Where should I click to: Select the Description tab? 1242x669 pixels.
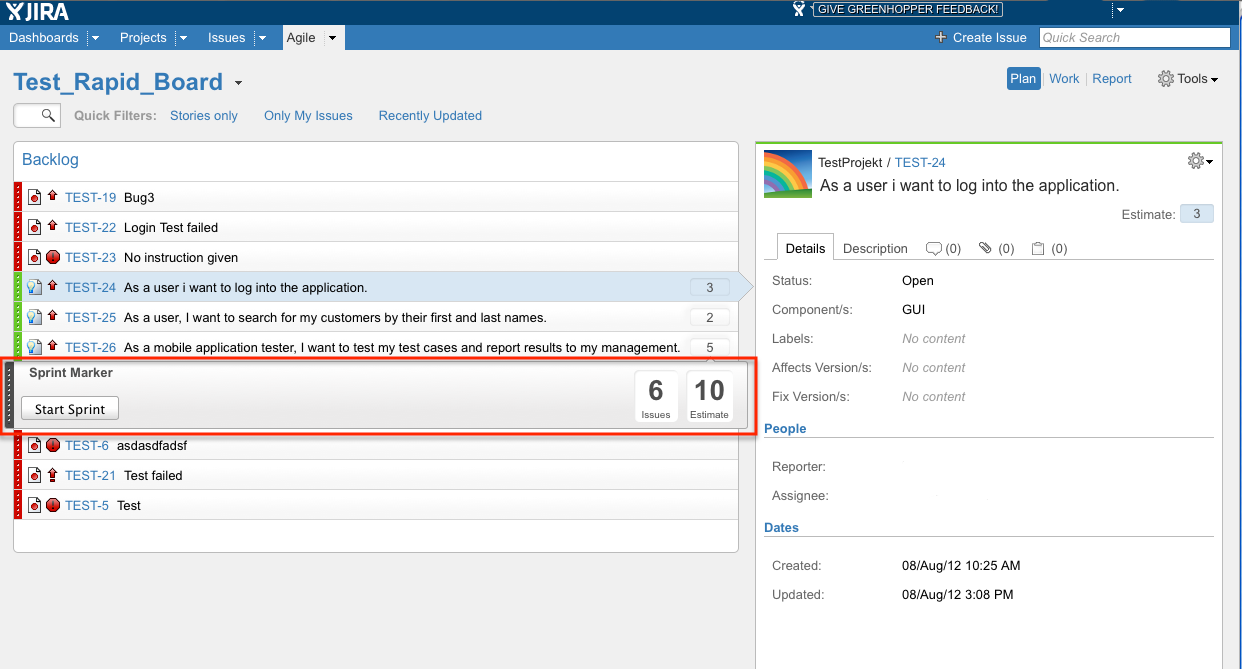coord(875,248)
